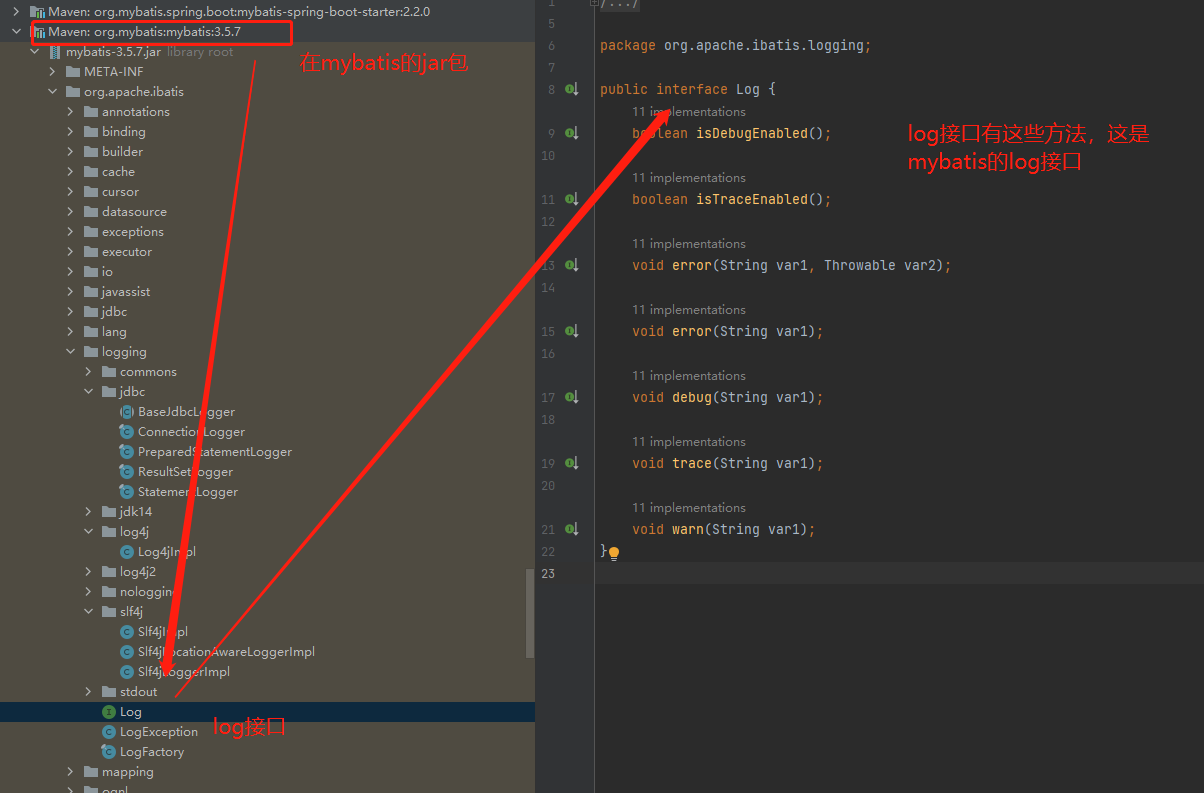
Task: Click the Log4jImpl class icon
Action: click(127, 552)
